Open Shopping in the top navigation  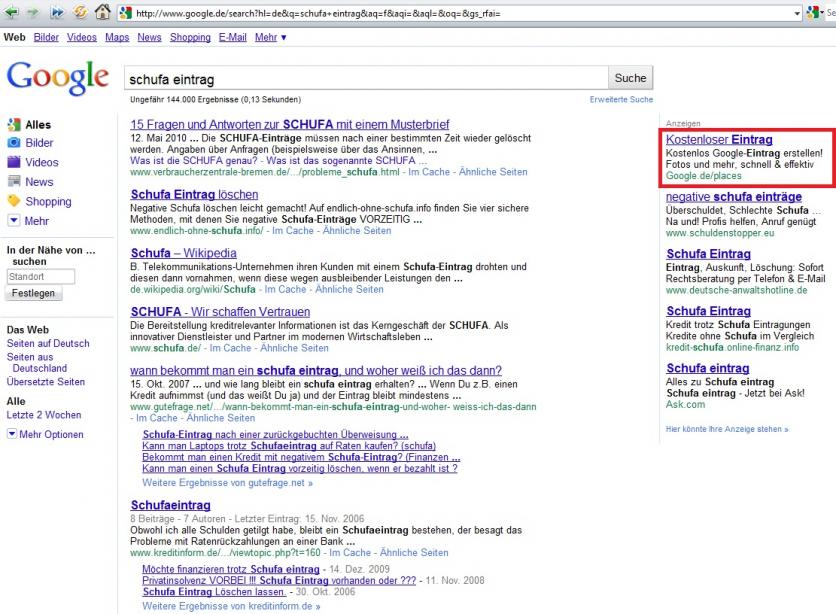[190, 37]
